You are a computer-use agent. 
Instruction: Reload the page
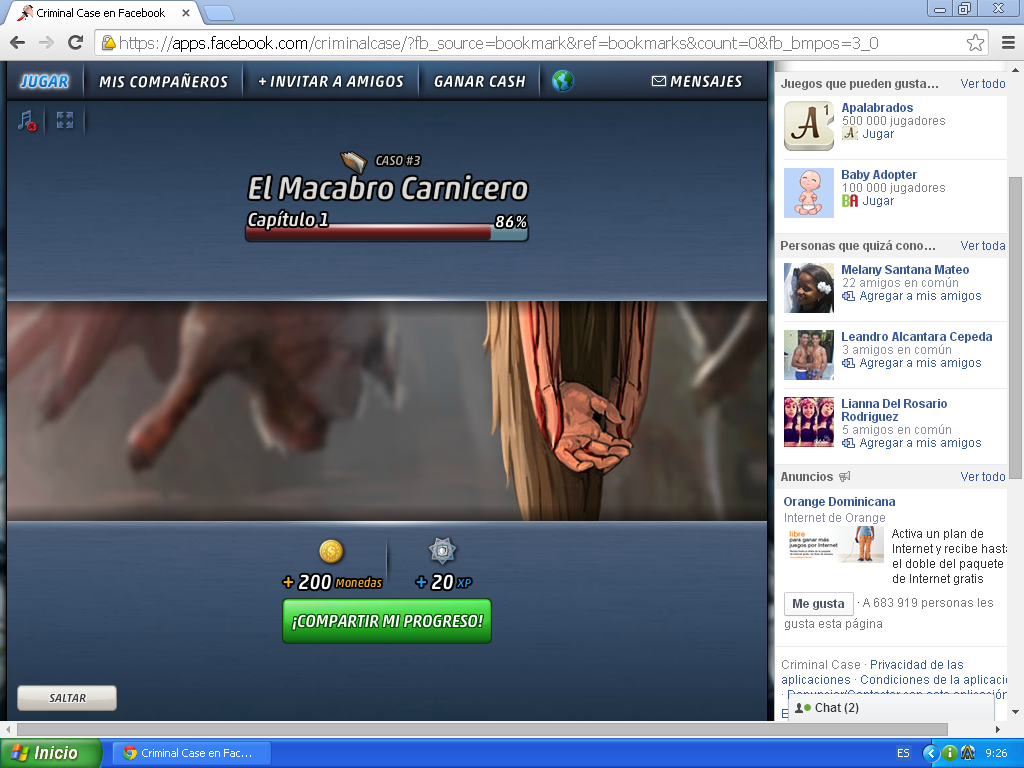(x=75, y=43)
